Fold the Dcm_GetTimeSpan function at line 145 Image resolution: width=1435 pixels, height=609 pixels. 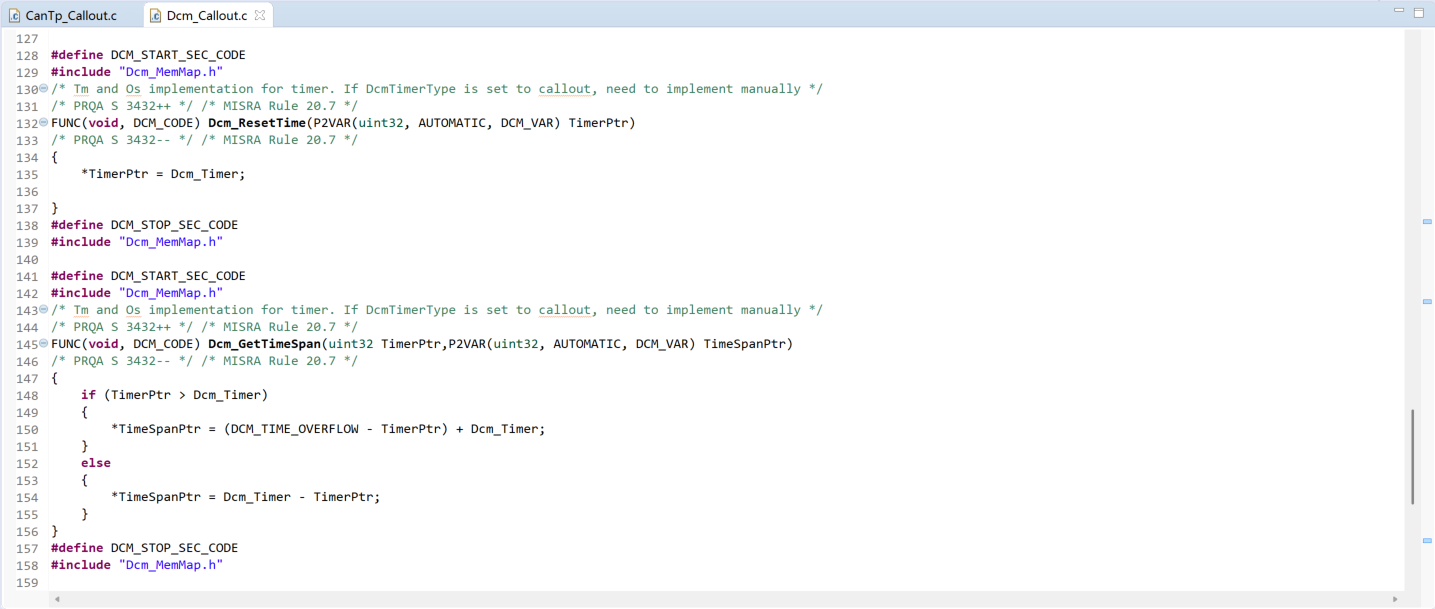point(43,344)
